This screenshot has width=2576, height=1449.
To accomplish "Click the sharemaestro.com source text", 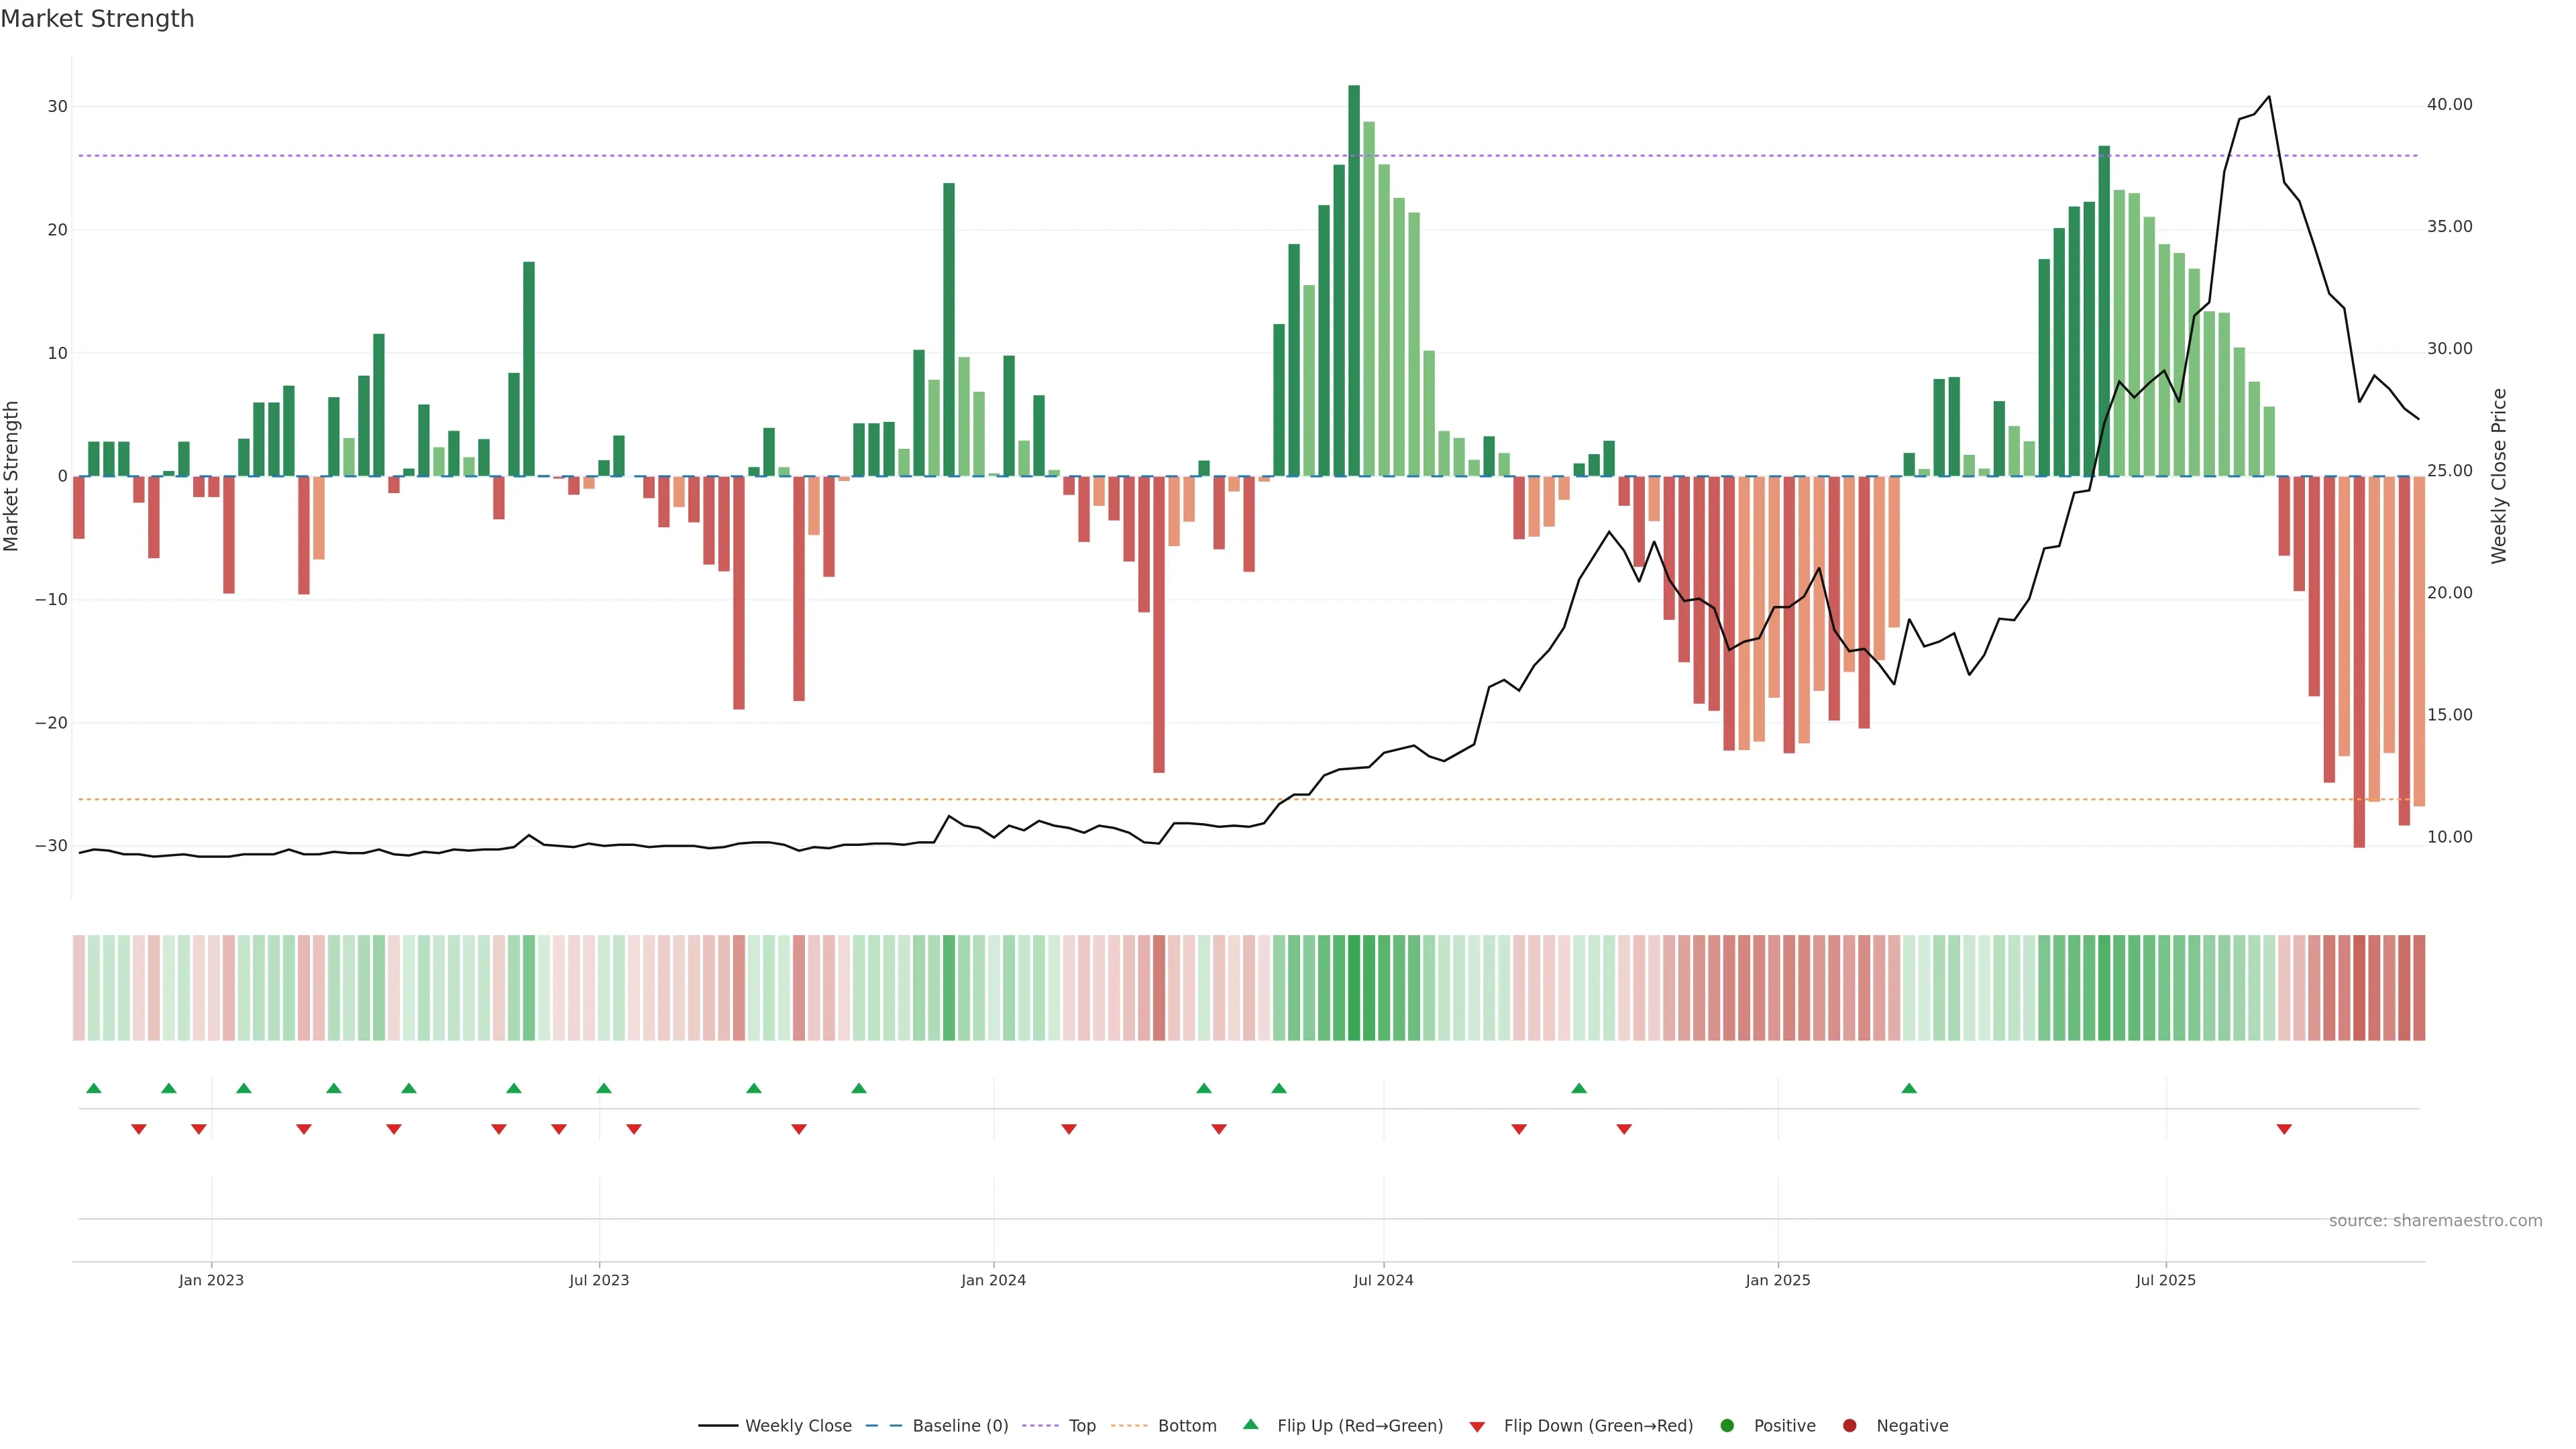I will point(2435,1220).
